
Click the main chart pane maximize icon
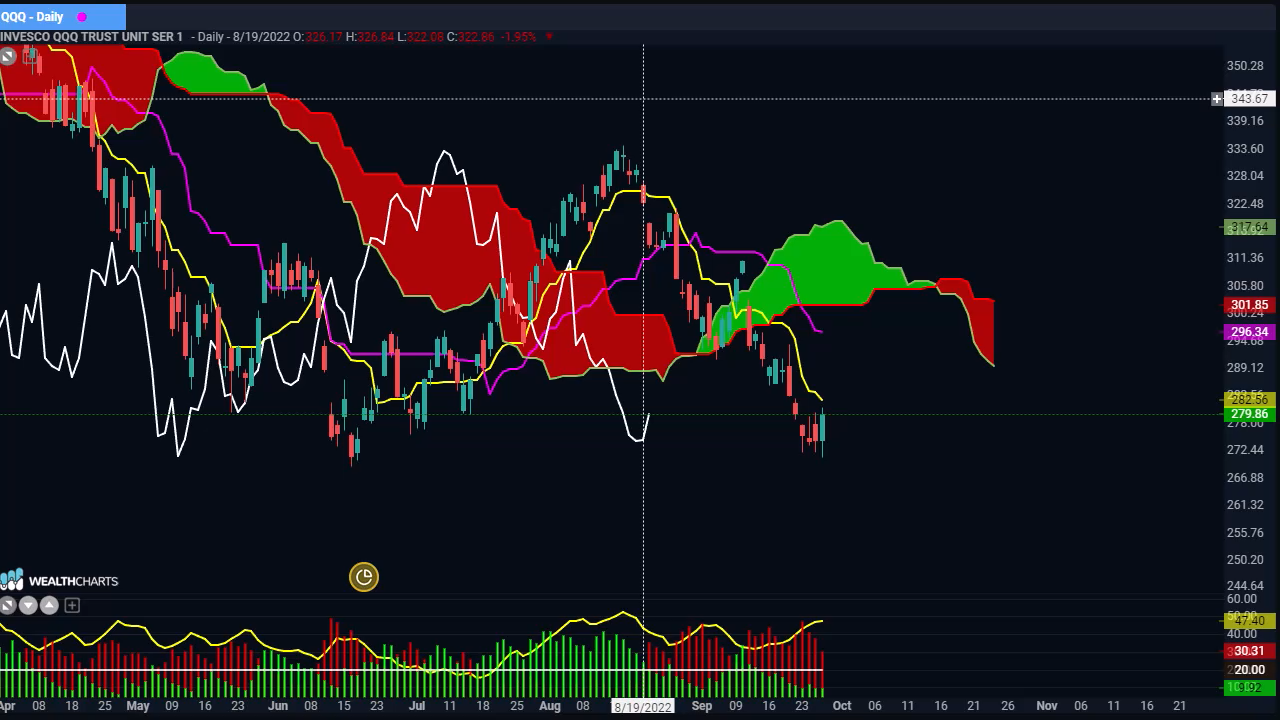8,57
